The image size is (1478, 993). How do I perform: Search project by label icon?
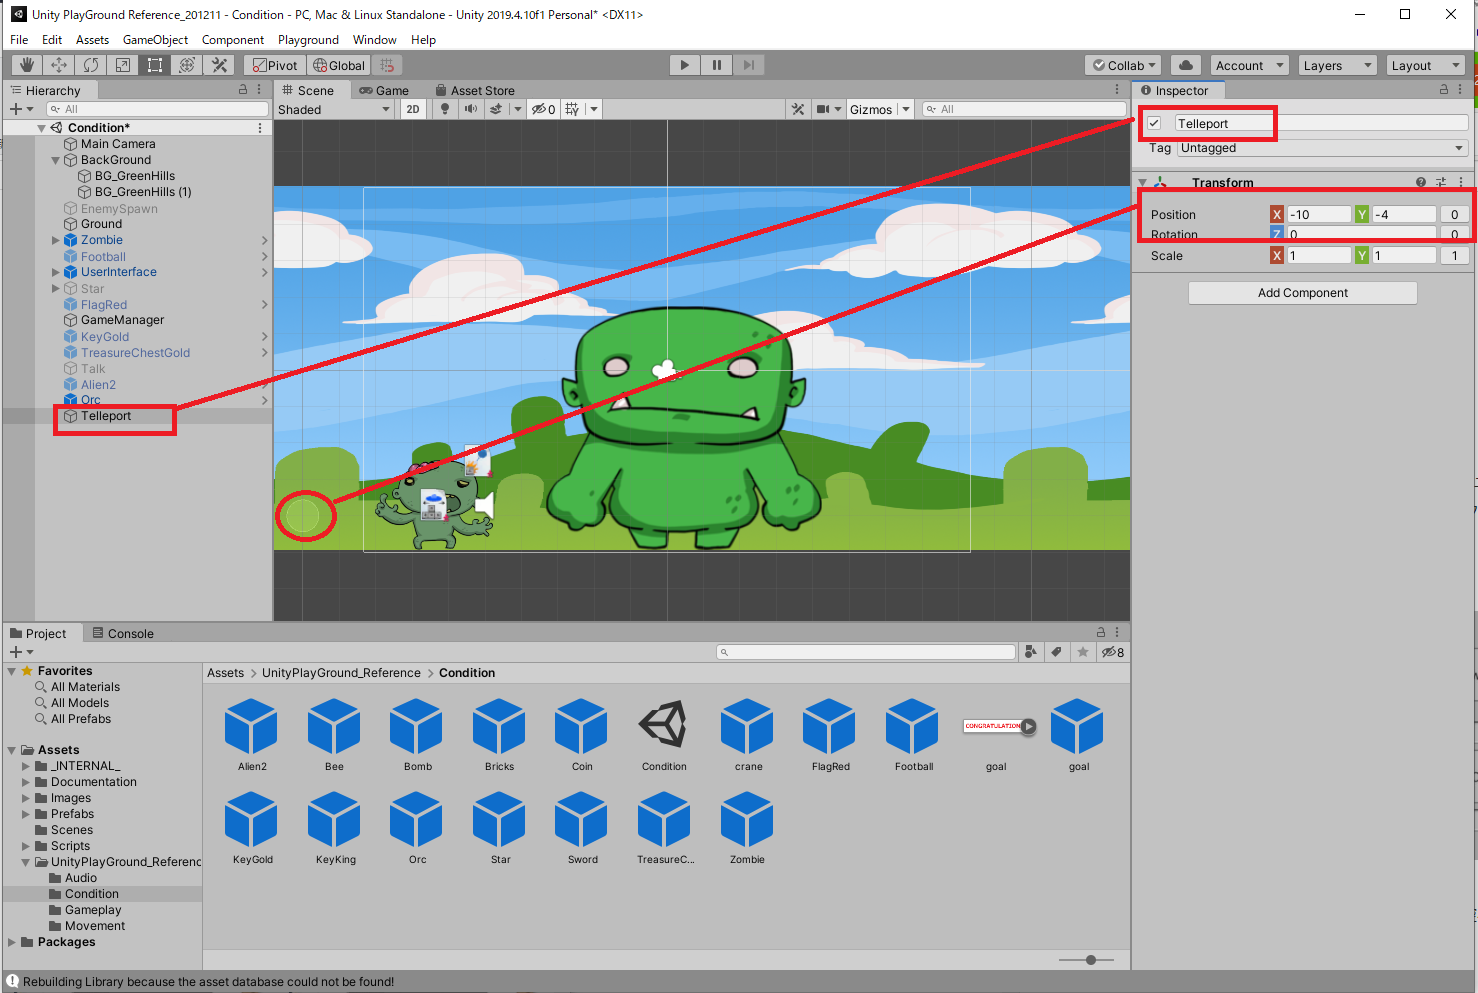click(1057, 652)
